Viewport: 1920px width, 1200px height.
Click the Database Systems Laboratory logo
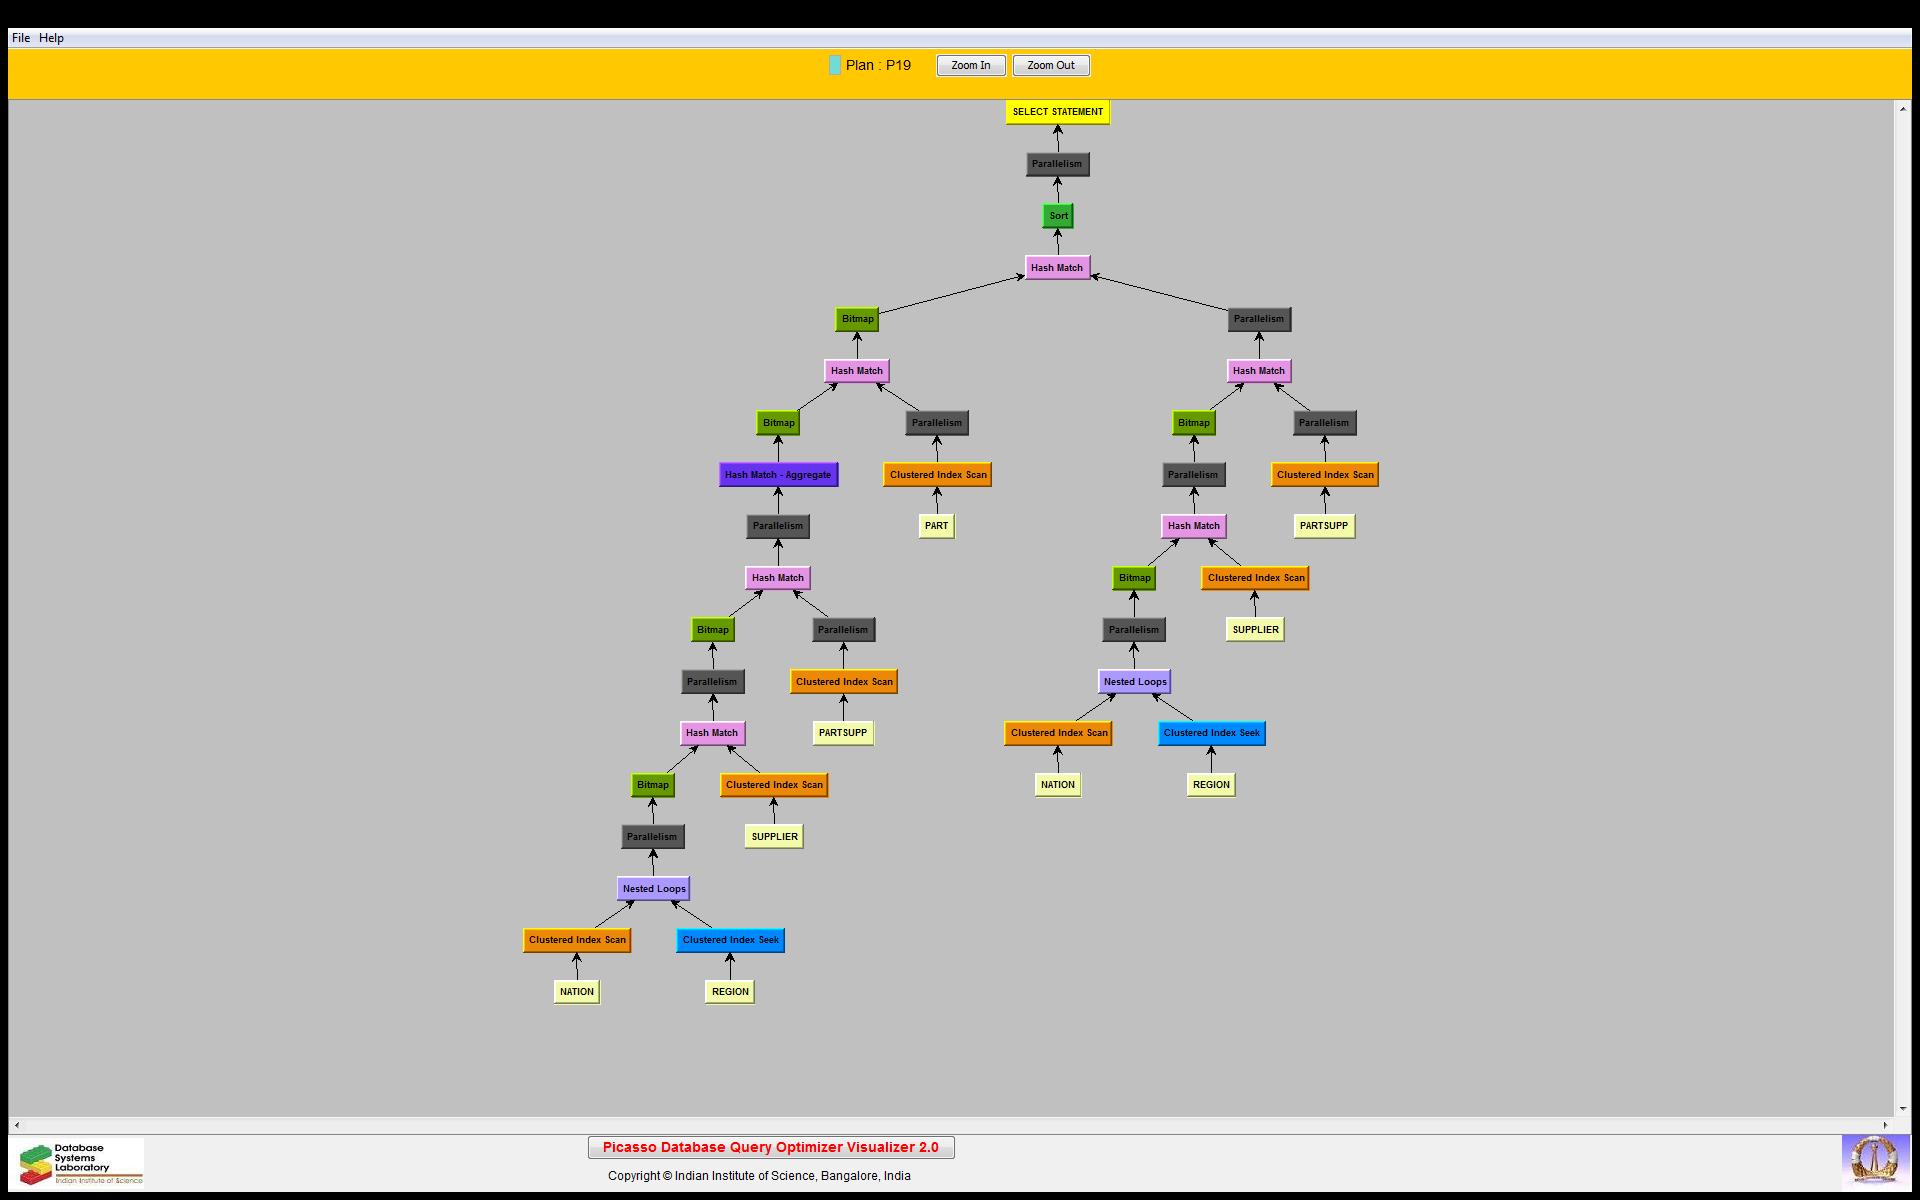point(81,1163)
